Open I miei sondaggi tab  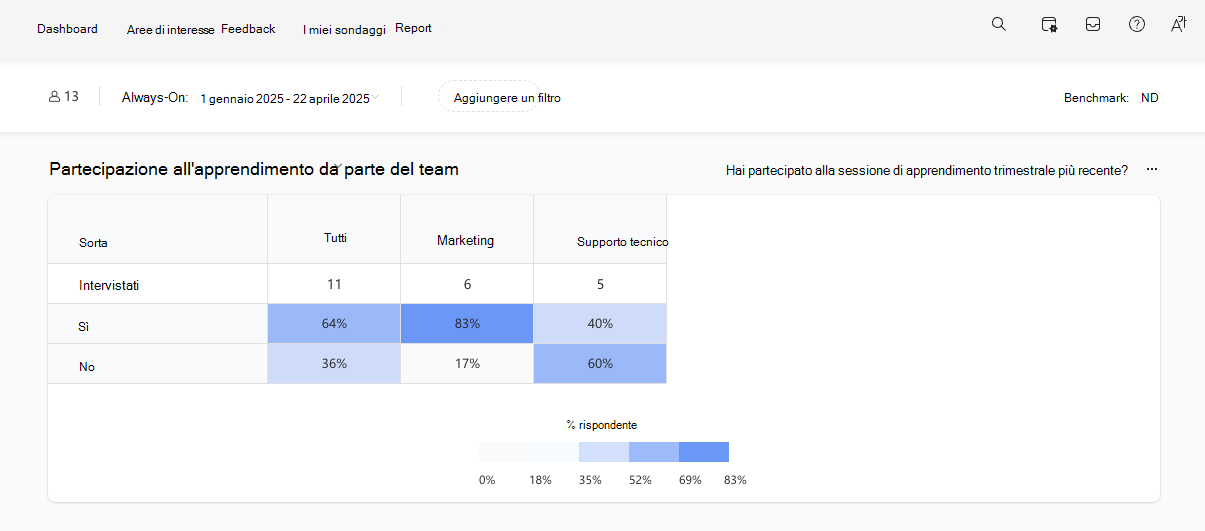pos(344,30)
